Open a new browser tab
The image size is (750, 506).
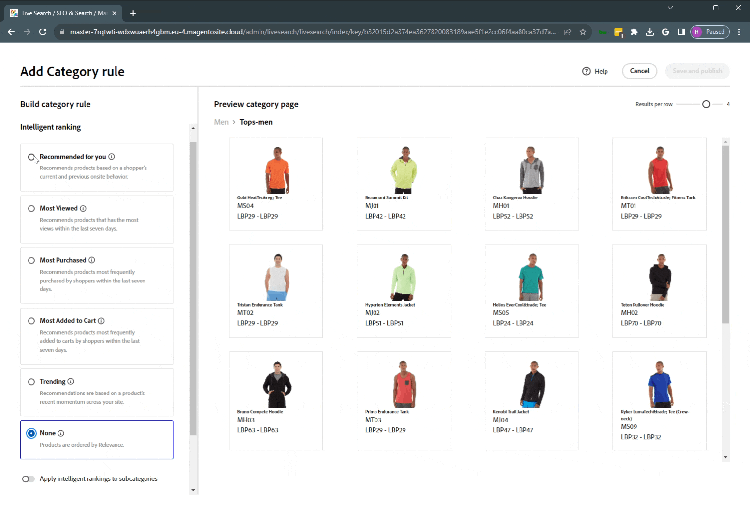click(133, 12)
